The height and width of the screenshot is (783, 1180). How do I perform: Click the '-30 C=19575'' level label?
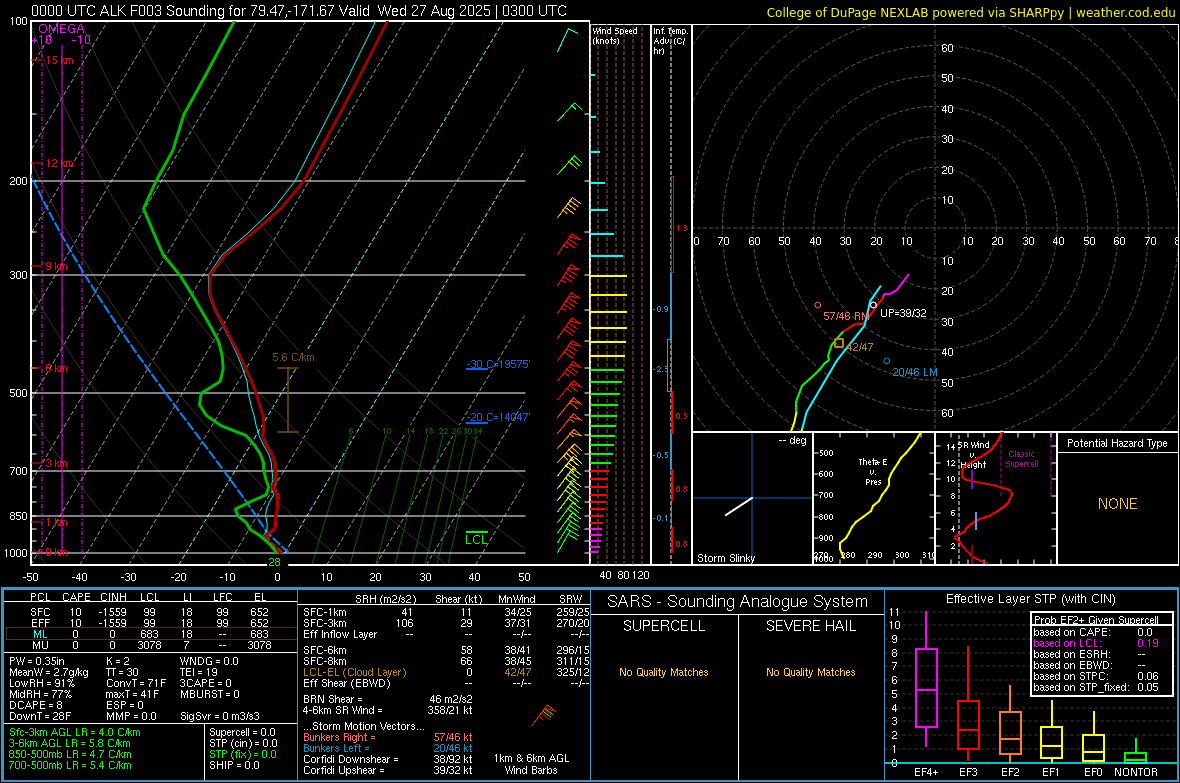point(498,364)
